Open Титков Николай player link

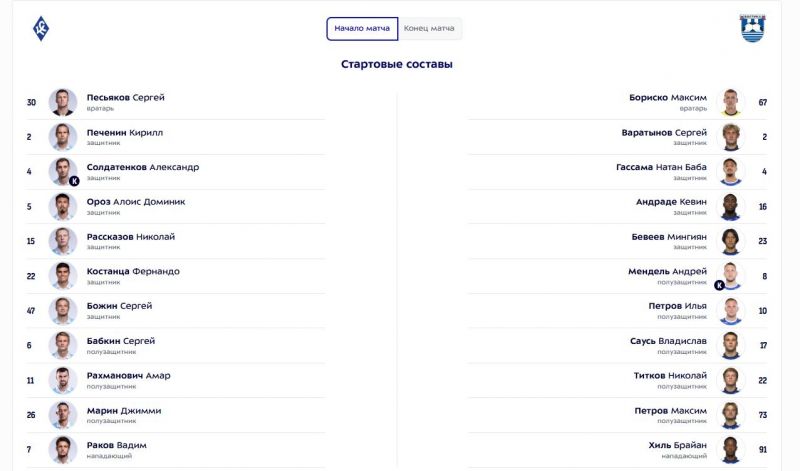[670, 376]
